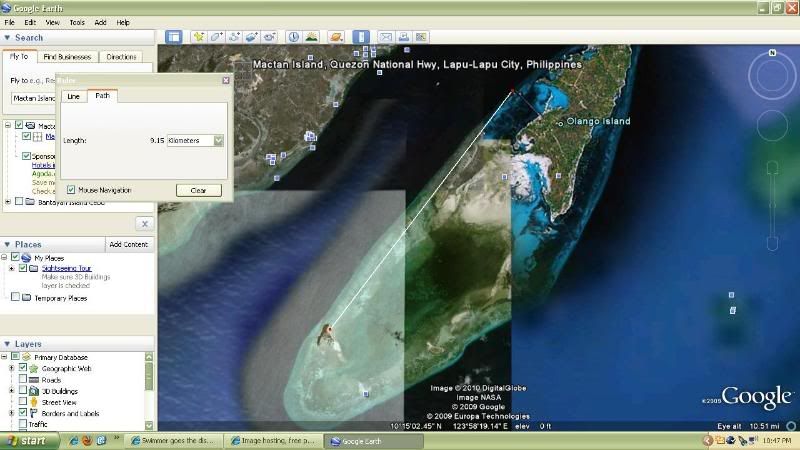Select the Add Image Overlay tool

(x=252, y=37)
